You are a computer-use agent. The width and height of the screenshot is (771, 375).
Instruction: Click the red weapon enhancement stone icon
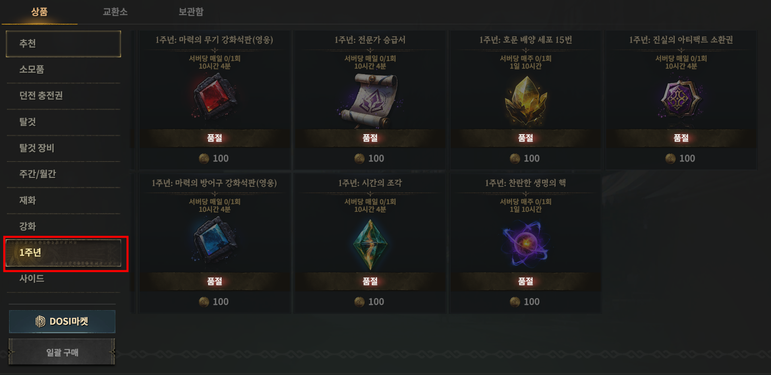[215, 100]
